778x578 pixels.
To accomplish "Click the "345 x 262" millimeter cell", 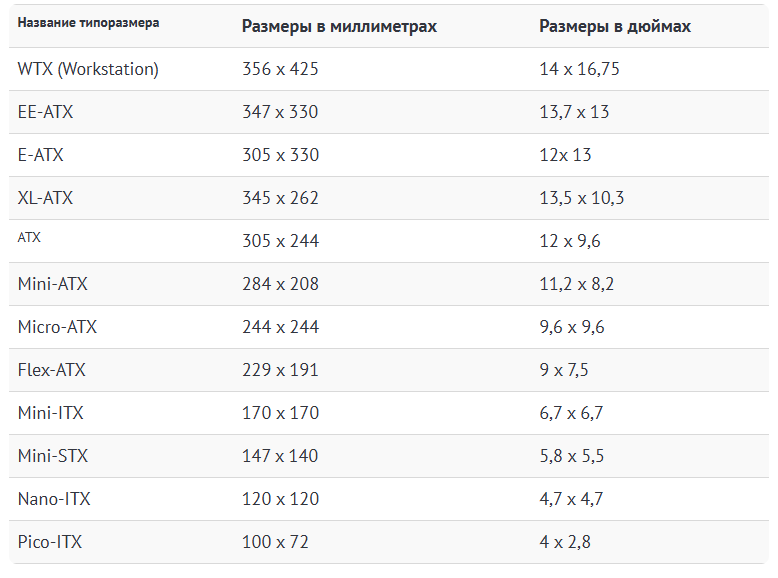I will click(x=280, y=198).
